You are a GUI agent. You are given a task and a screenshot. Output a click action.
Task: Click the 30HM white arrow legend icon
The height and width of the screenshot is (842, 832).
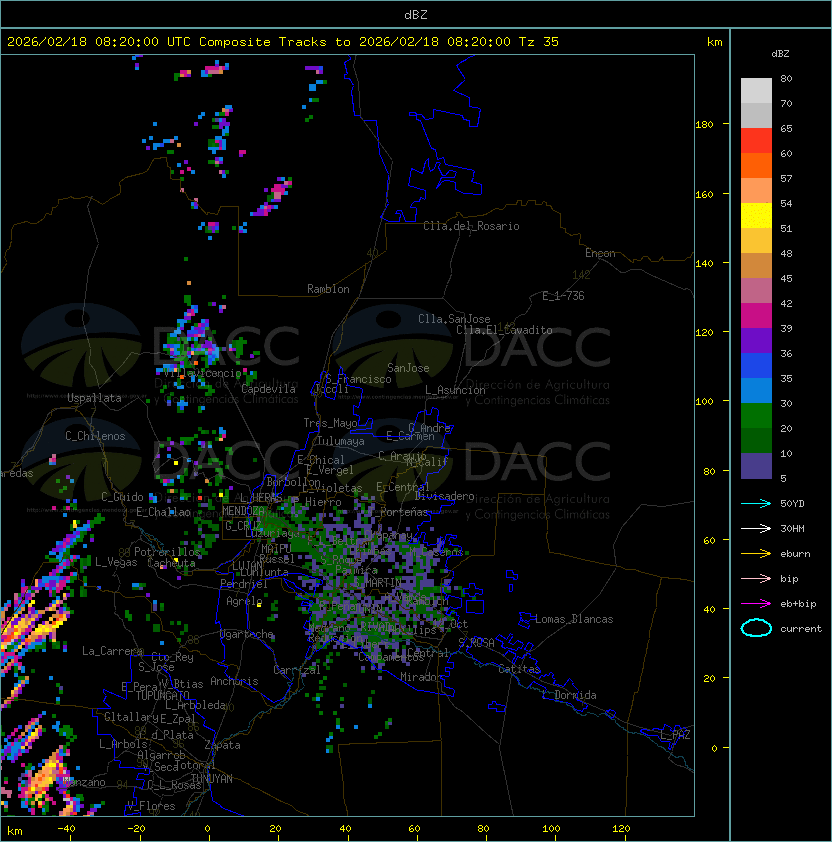coord(756,528)
